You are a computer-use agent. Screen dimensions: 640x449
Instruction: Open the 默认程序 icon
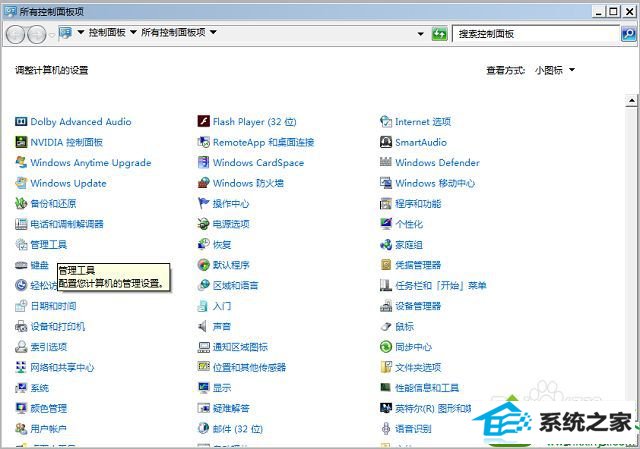203,265
